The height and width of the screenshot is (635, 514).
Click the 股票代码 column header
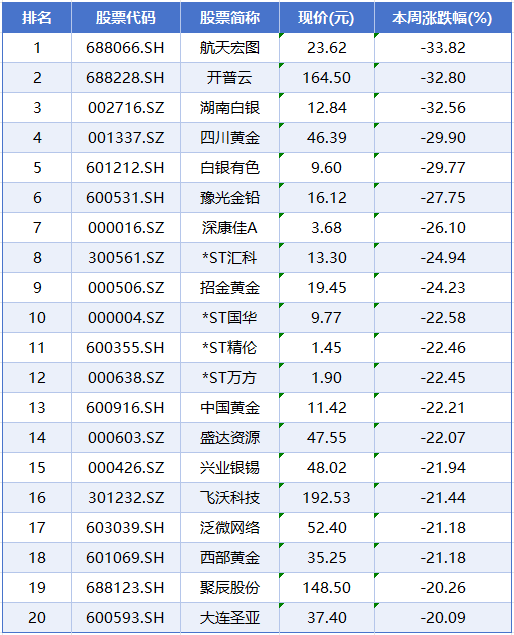[x=126, y=18]
